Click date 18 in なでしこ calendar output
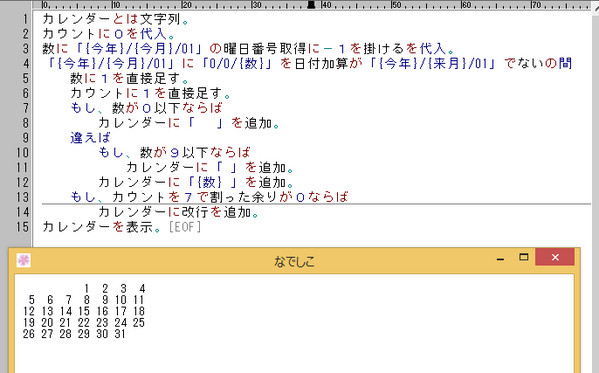The width and height of the screenshot is (599, 373). click(x=139, y=311)
